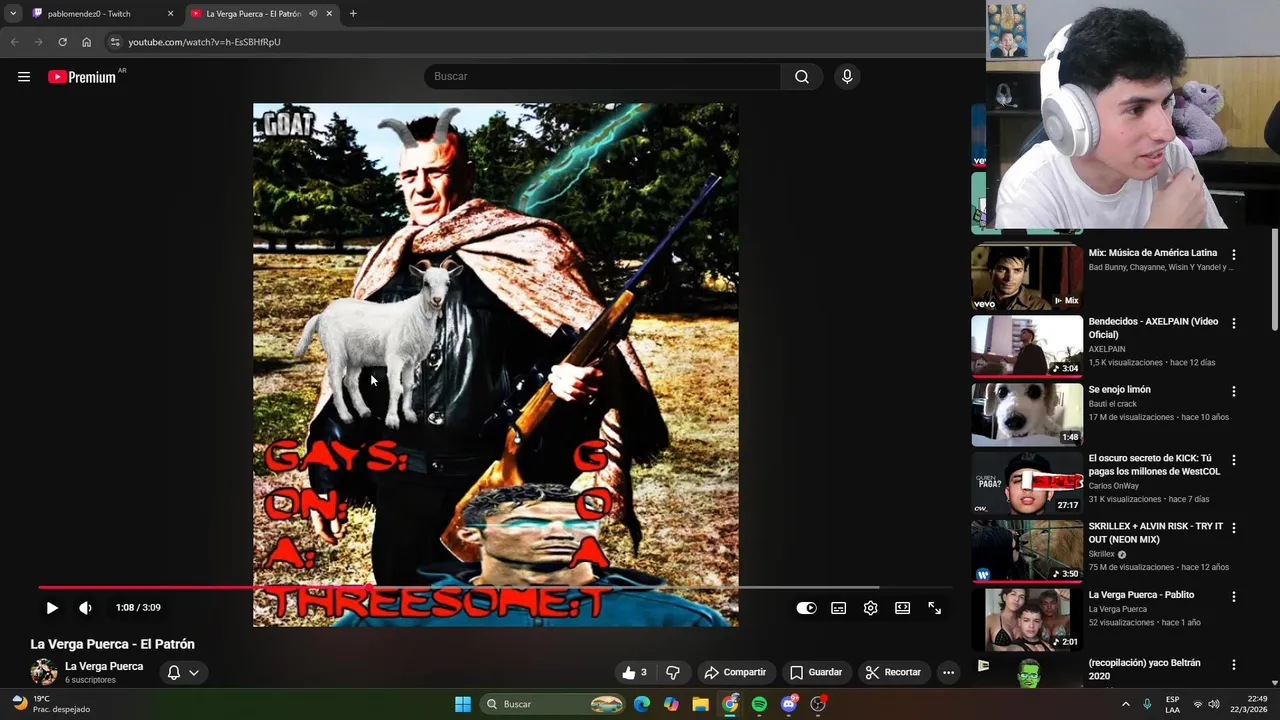Reload the current page

click(62, 42)
